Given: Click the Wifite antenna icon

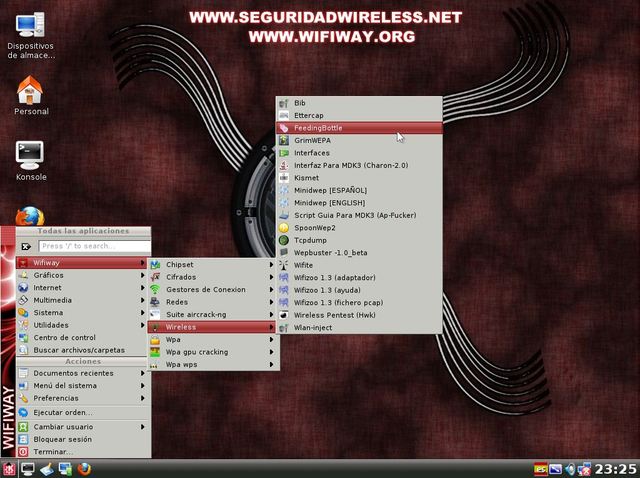Looking at the screenshot, I should click(284, 265).
